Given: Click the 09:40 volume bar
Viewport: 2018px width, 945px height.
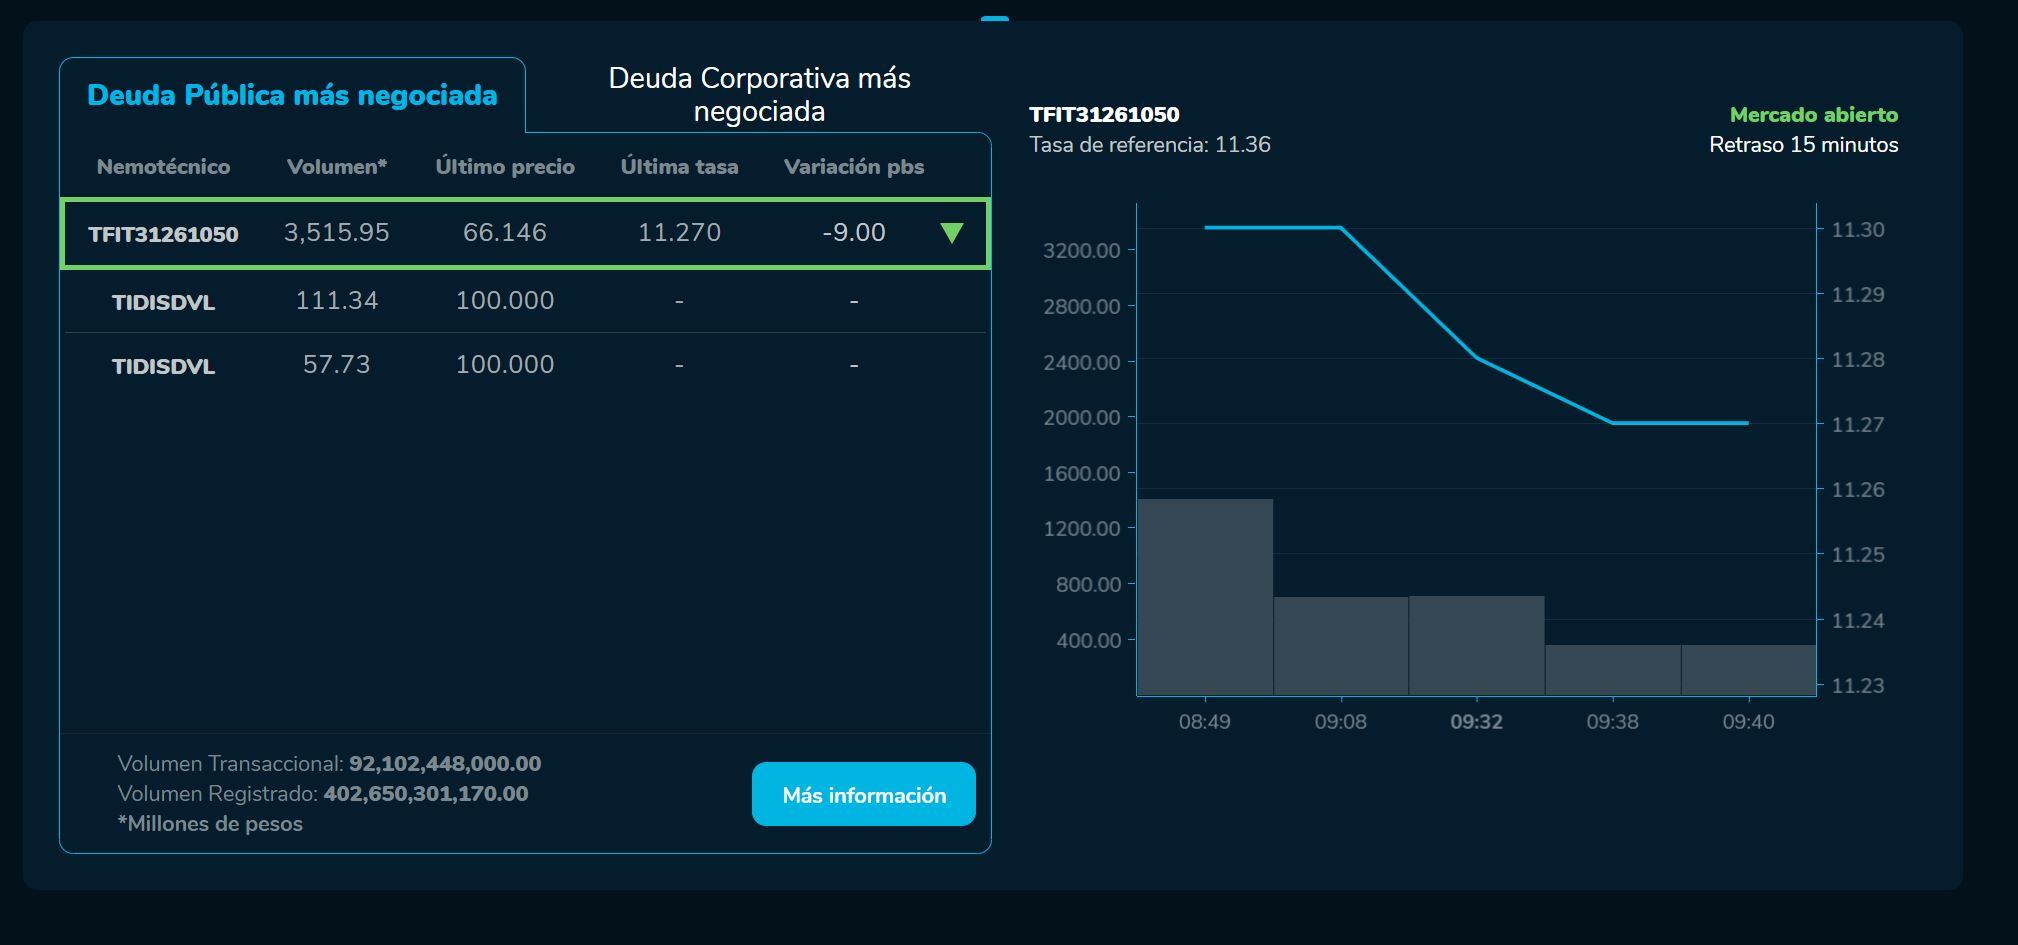Looking at the screenshot, I should pos(1749,670).
